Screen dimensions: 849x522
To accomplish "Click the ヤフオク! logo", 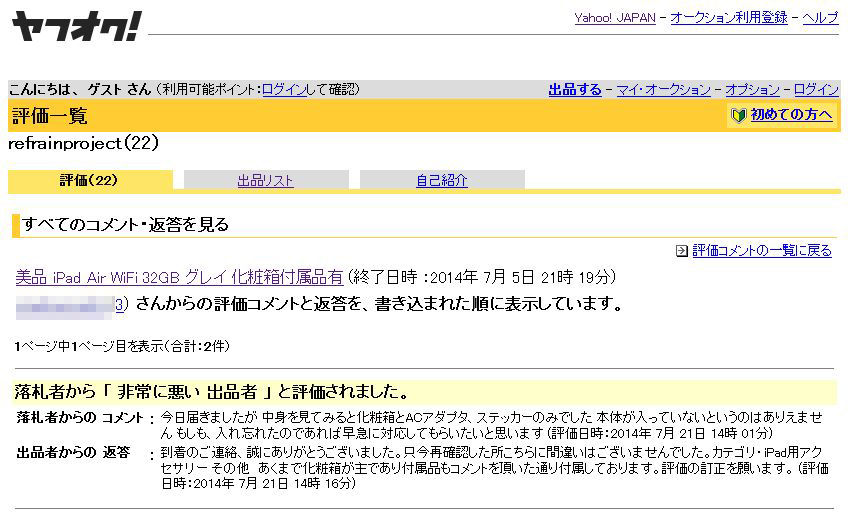I will click(76, 25).
